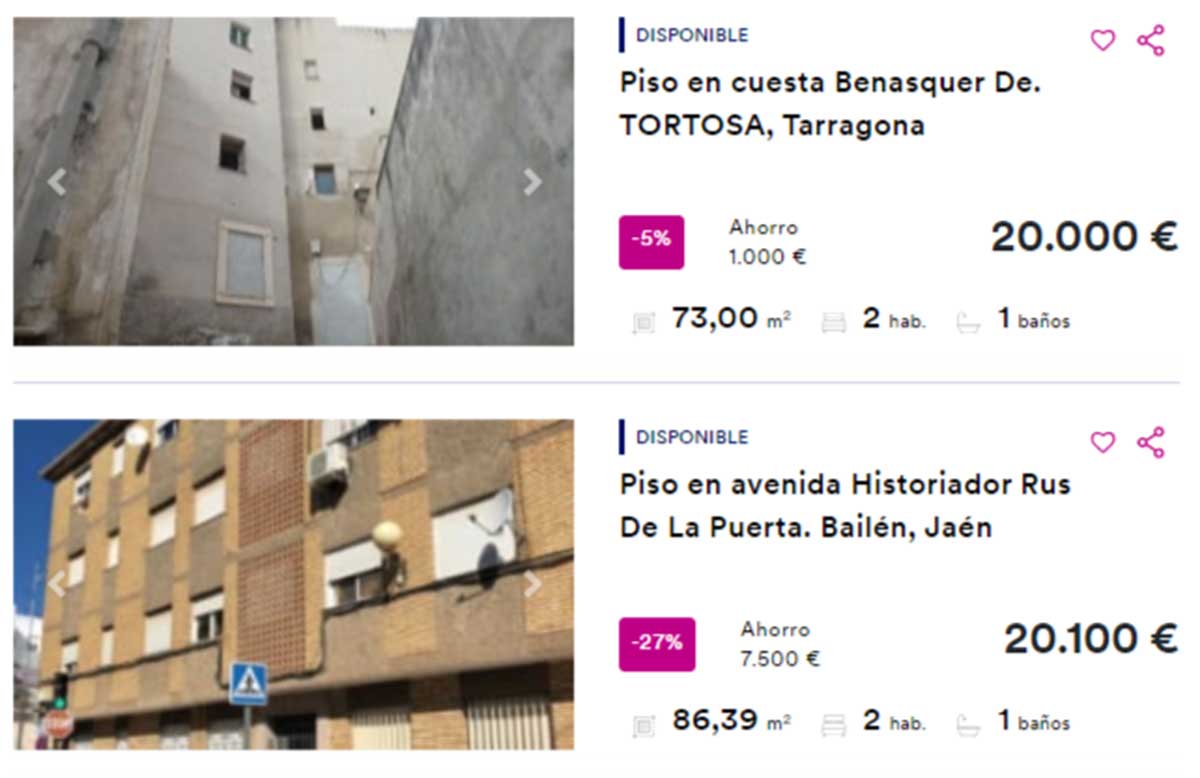This screenshot has height=778, width=1200.
Task: Open Piso en avenida Historiador Rus listing
Action: tap(845, 506)
